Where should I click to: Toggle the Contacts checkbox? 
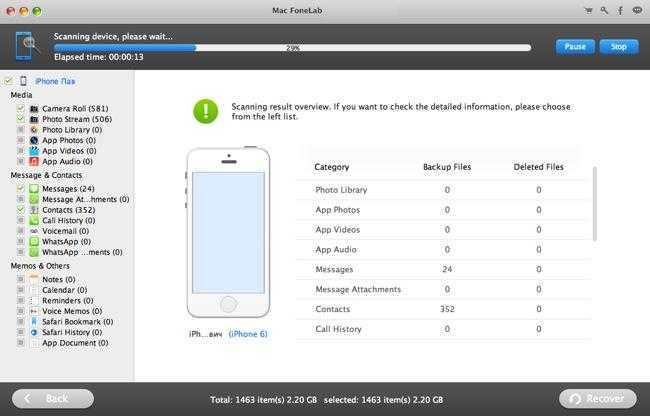[x=20, y=210]
